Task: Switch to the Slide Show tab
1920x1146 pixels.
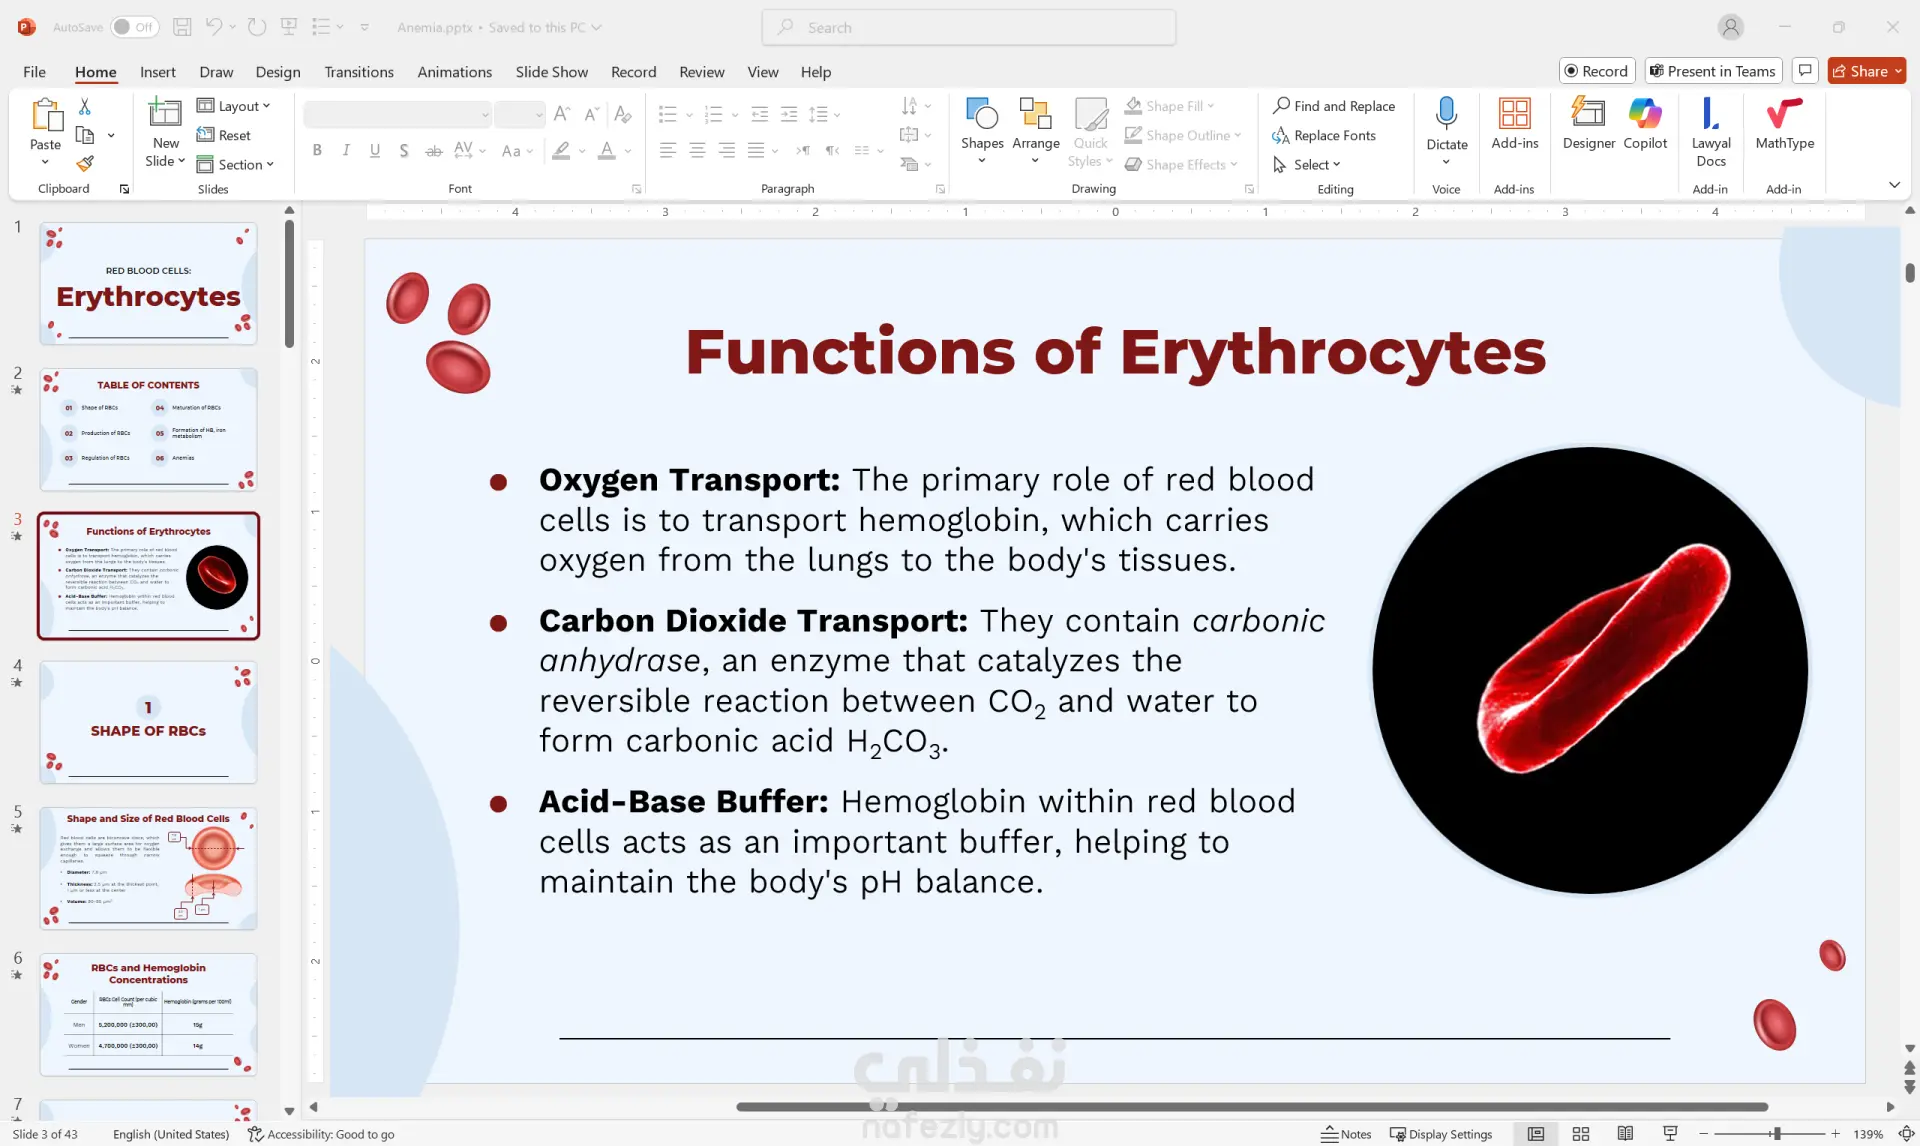Action: (551, 72)
